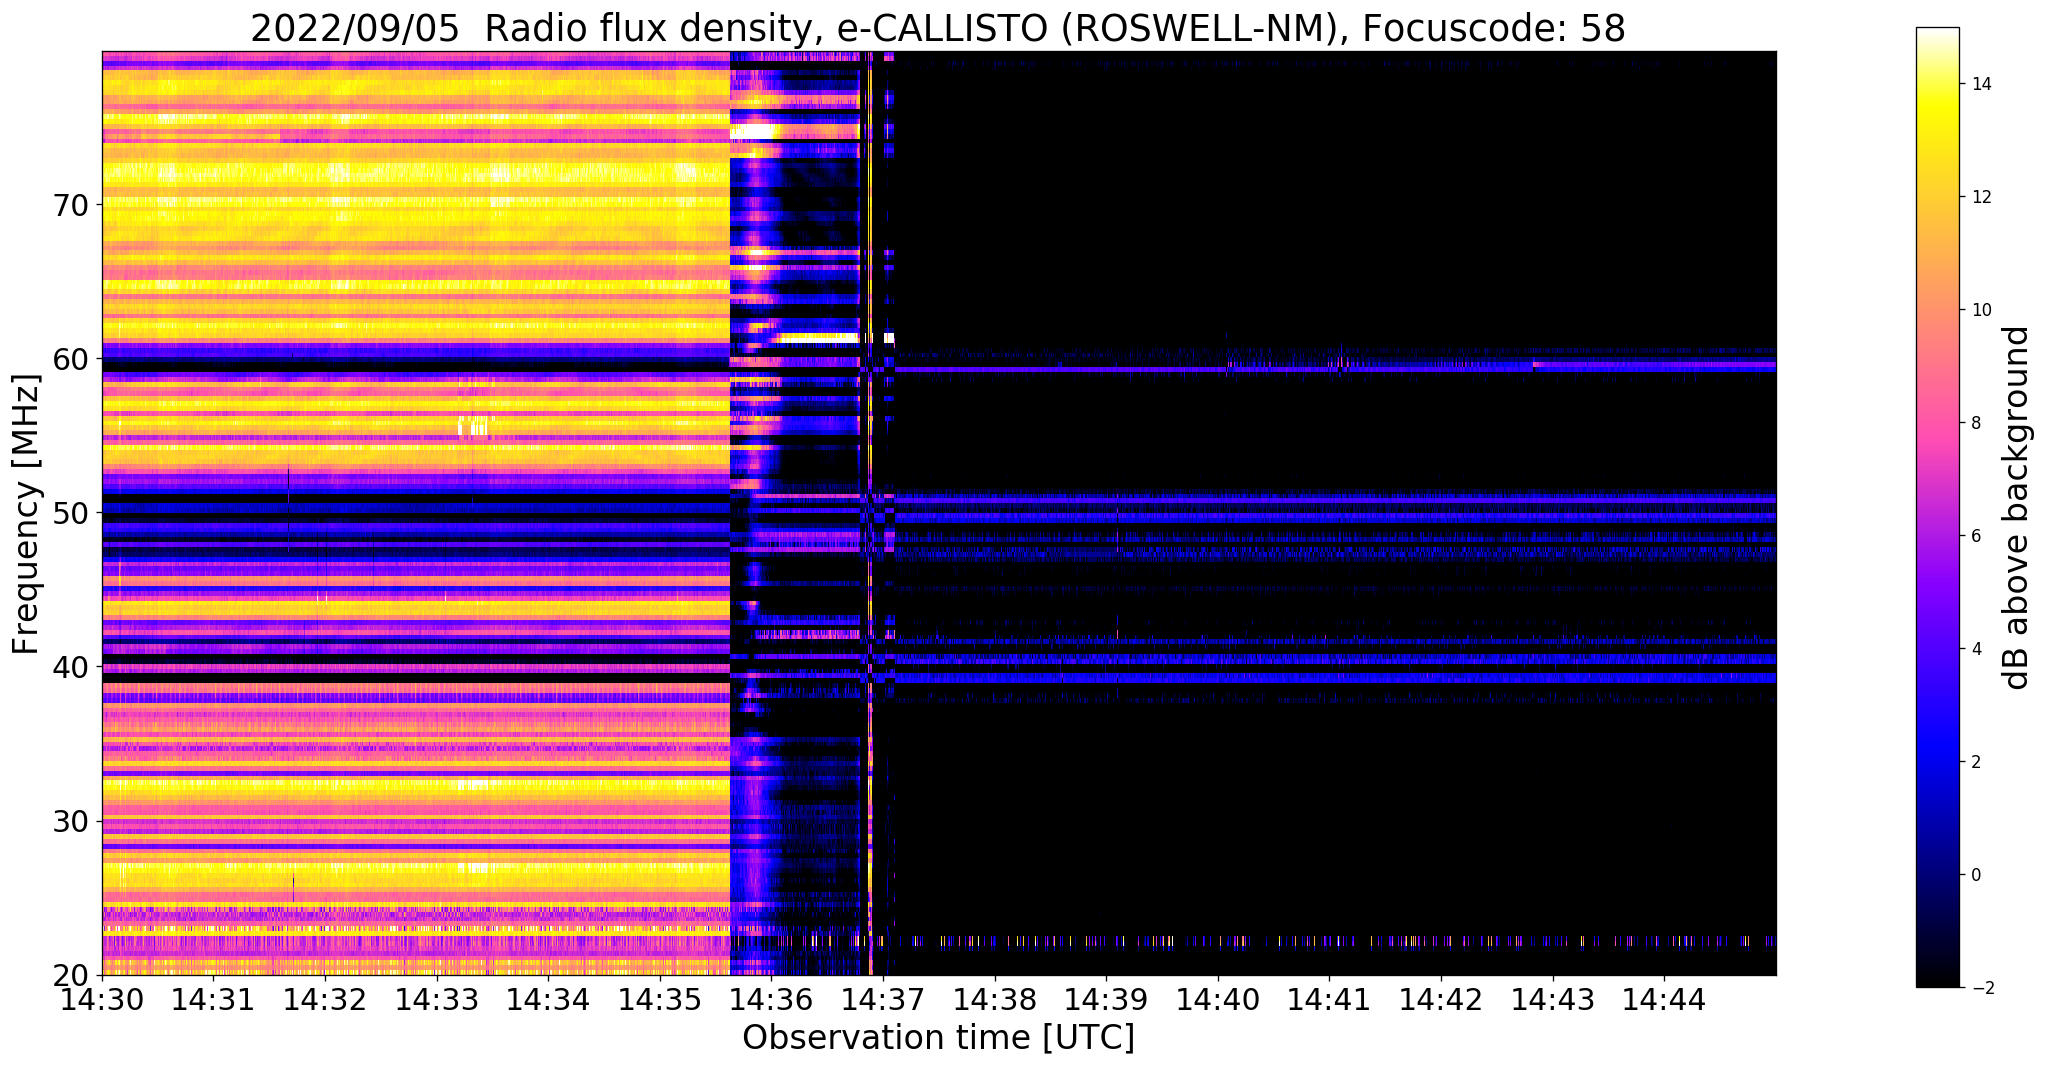Click the 14:39 time tick label
This screenshot has height=1067, width=2047.
(x=1106, y=998)
